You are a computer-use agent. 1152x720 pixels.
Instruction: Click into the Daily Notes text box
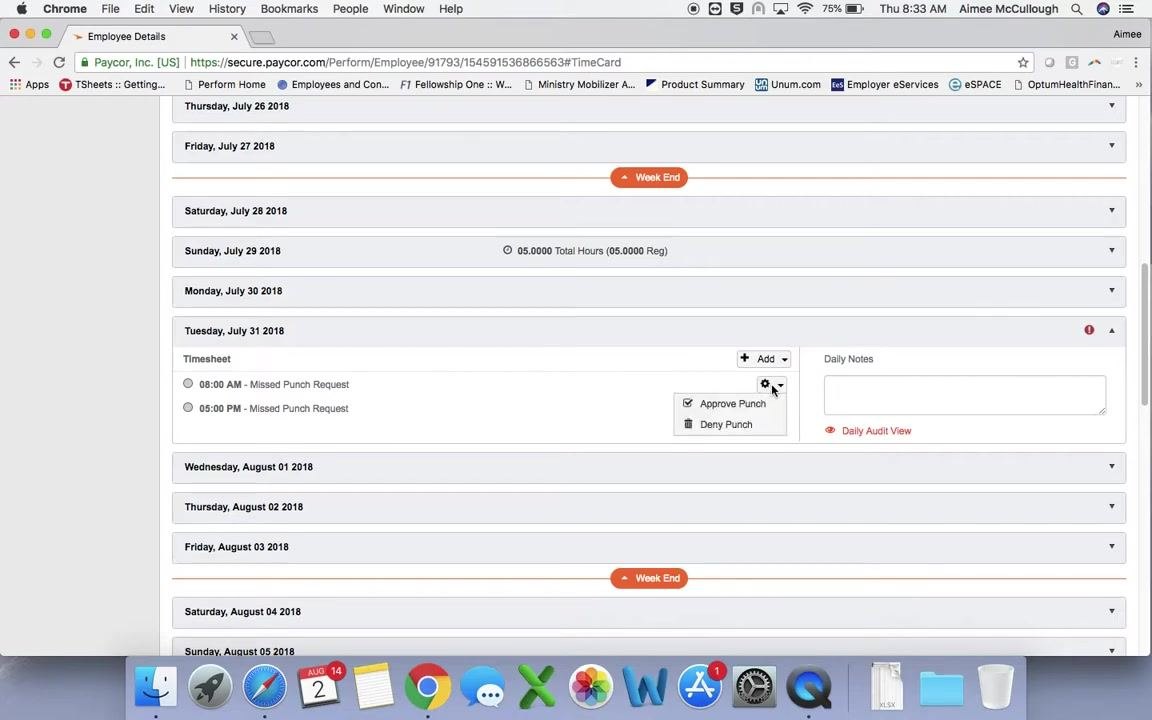tap(965, 395)
